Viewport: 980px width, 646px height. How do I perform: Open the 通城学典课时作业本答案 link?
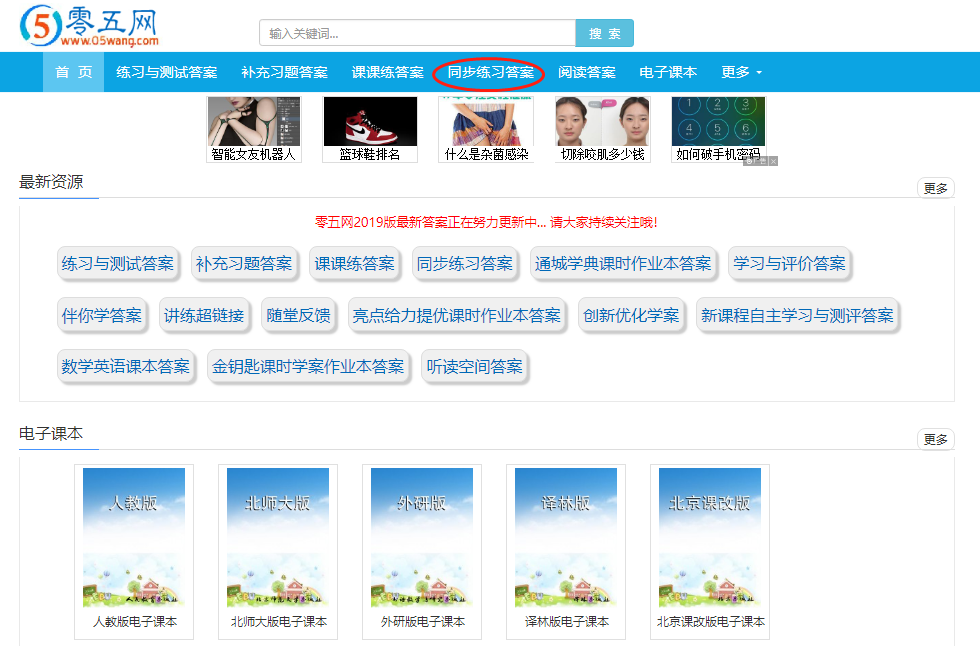(623, 264)
